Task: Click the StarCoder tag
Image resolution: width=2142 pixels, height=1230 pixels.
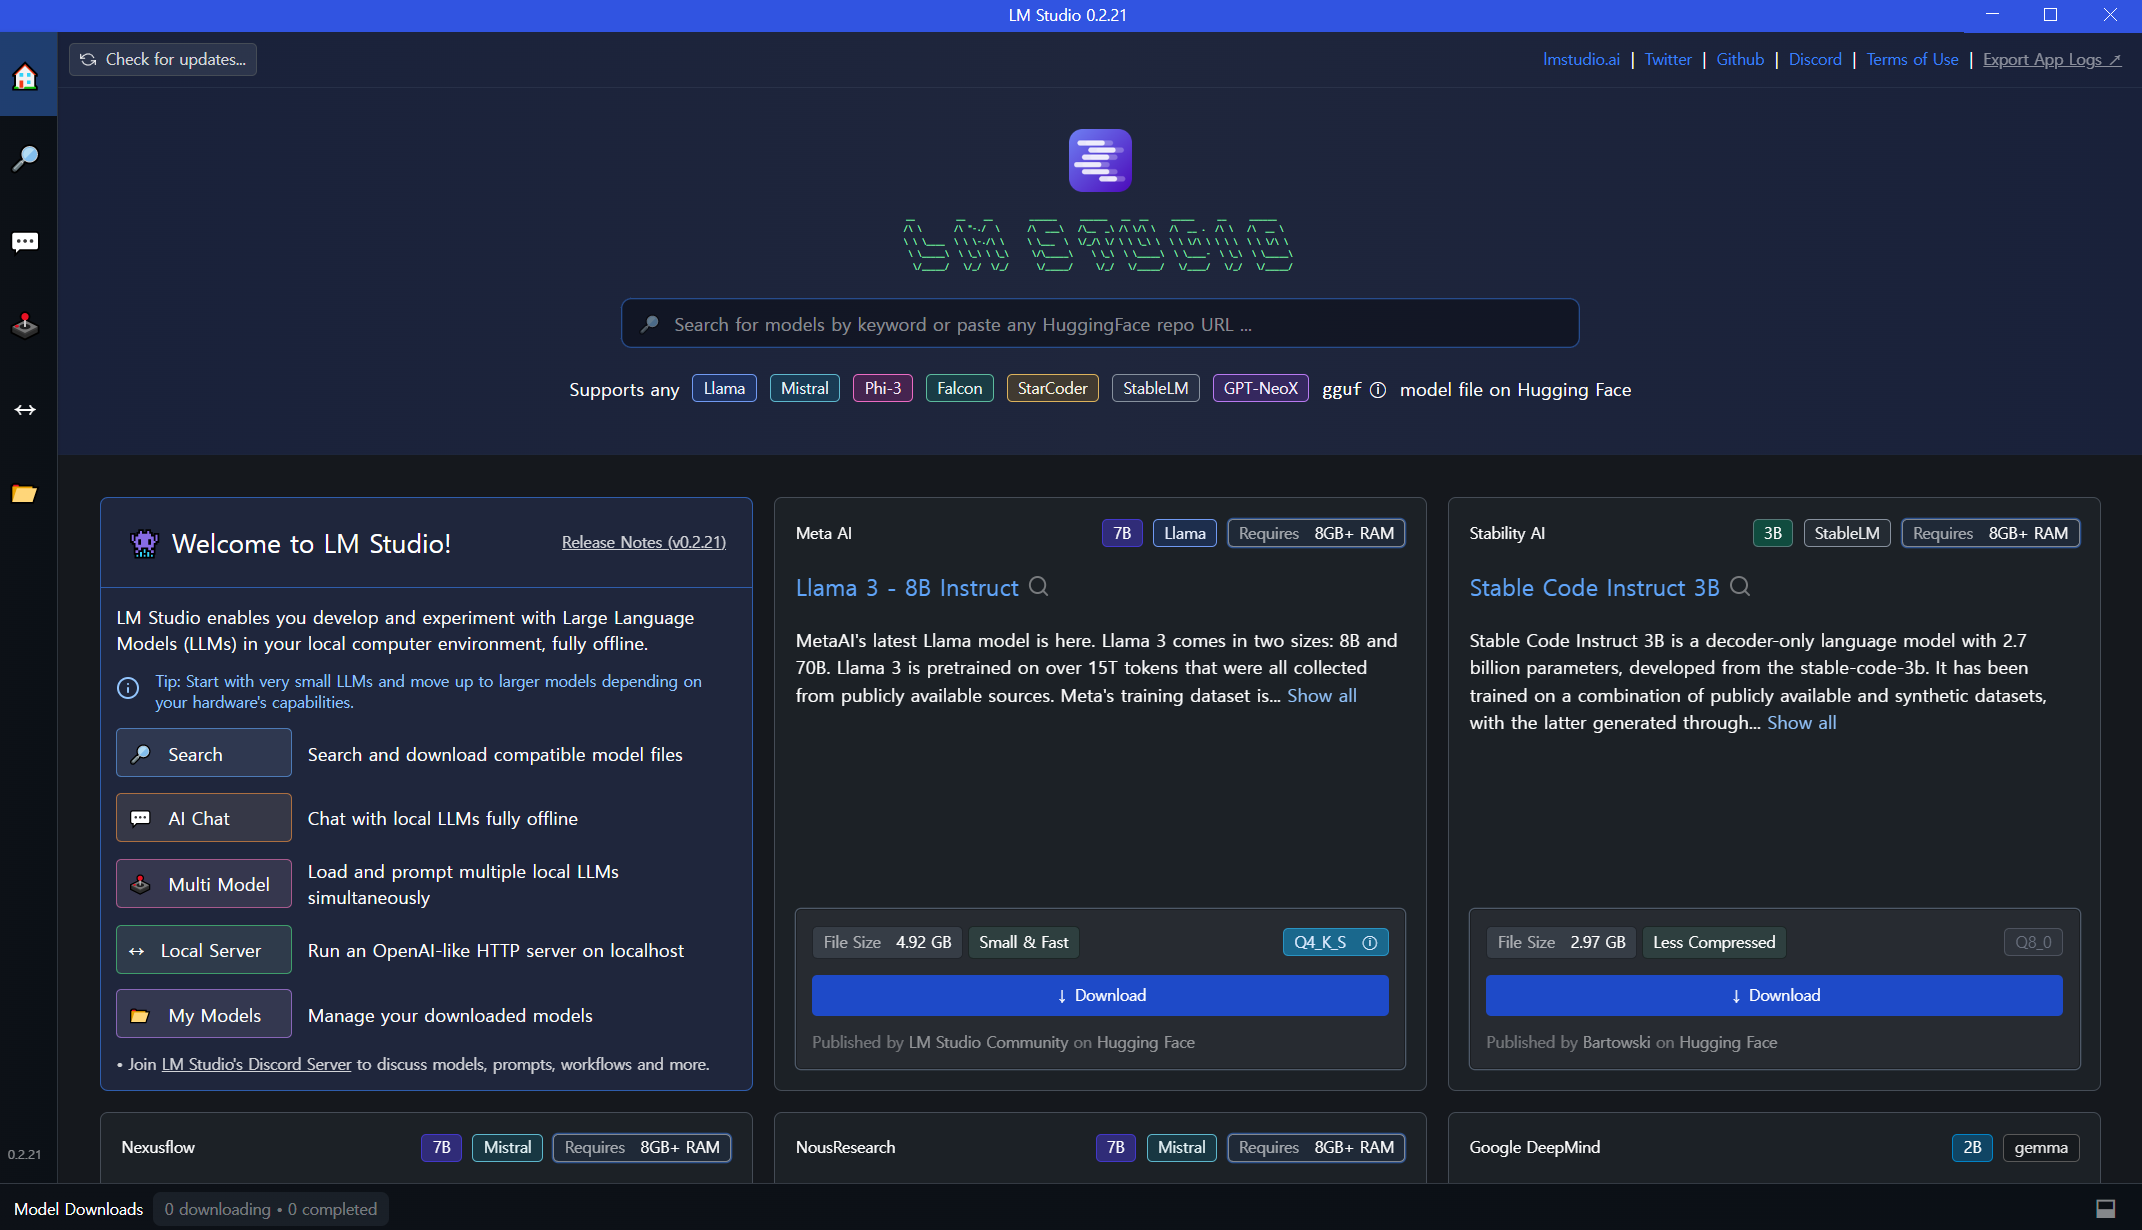Action: pyautogui.click(x=1053, y=389)
